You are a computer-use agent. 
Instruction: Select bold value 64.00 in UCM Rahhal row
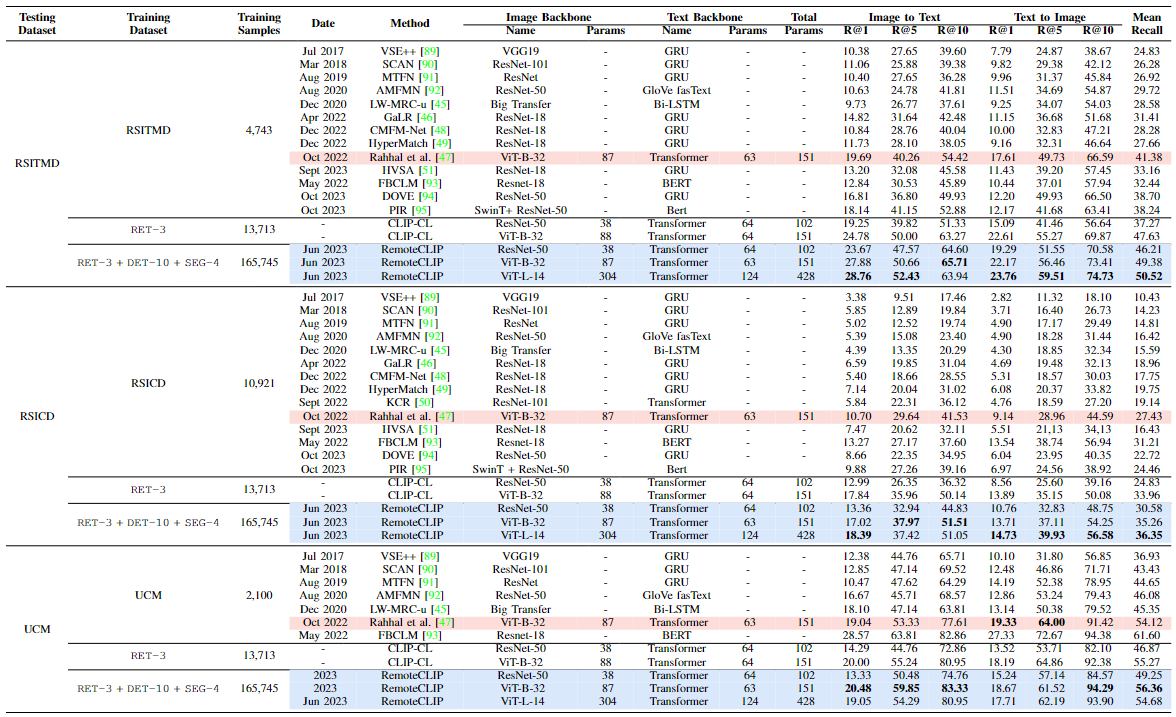[x=1051, y=622]
